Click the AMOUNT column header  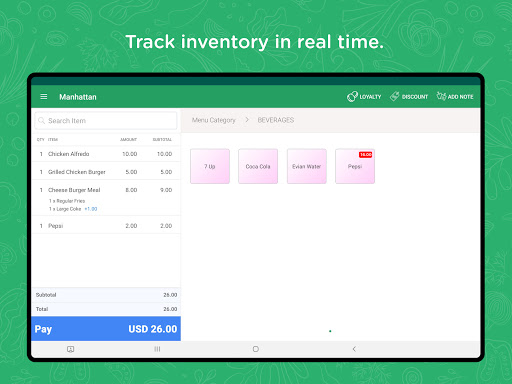[x=129, y=139]
